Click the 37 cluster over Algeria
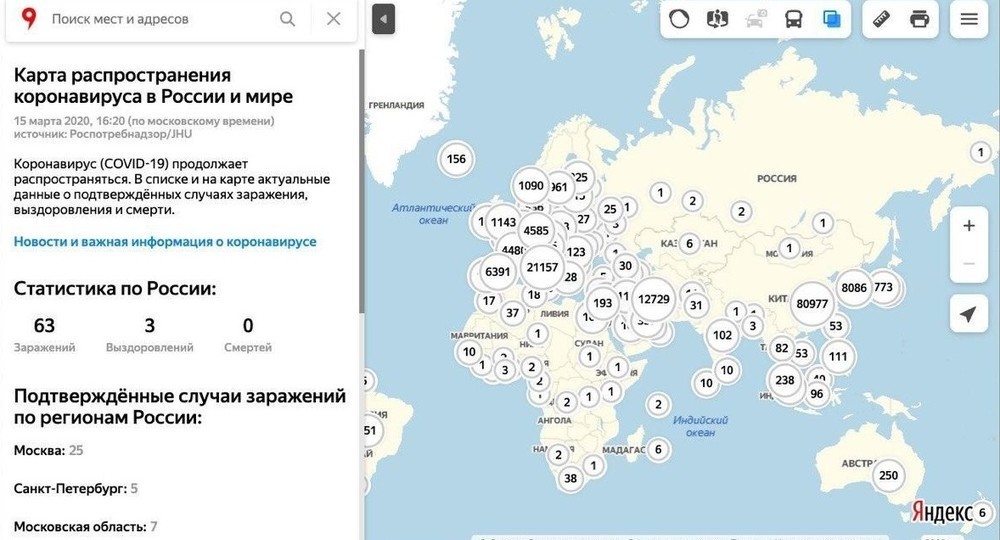The width and height of the screenshot is (1000, 540). [x=513, y=313]
